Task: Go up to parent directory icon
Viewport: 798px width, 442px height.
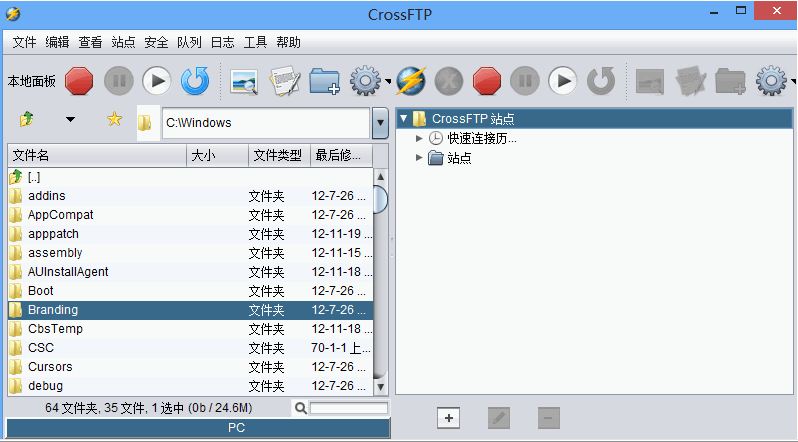Action: coord(26,120)
